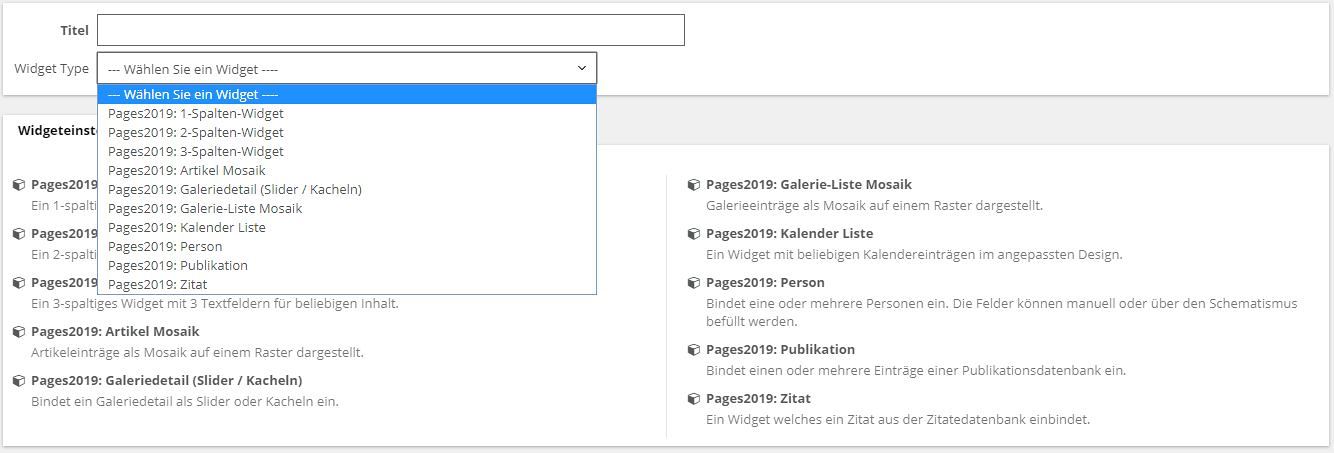Click the cube icon beside Pages2019: Person description
The image size is (1334, 453).
pyautogui.click(x=693, y=283)
